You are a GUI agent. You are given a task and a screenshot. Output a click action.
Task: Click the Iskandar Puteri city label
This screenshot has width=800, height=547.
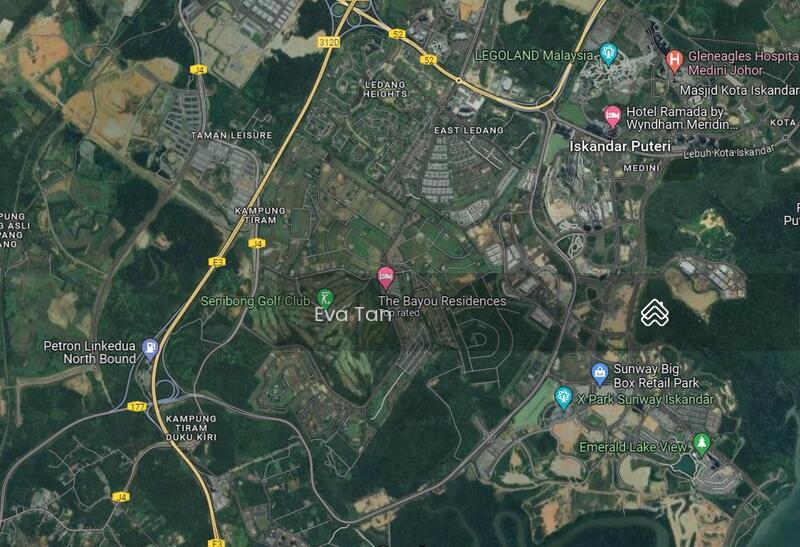620,146
